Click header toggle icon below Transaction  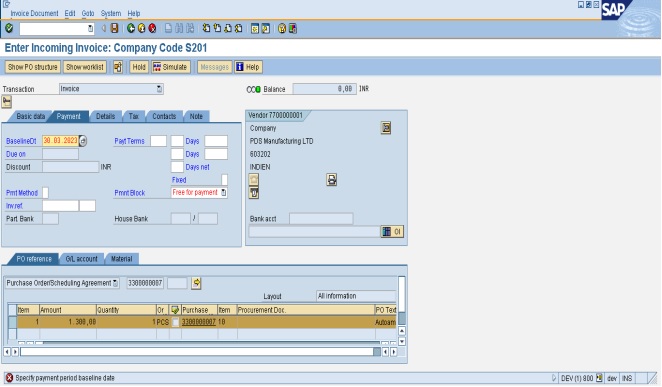6,101
